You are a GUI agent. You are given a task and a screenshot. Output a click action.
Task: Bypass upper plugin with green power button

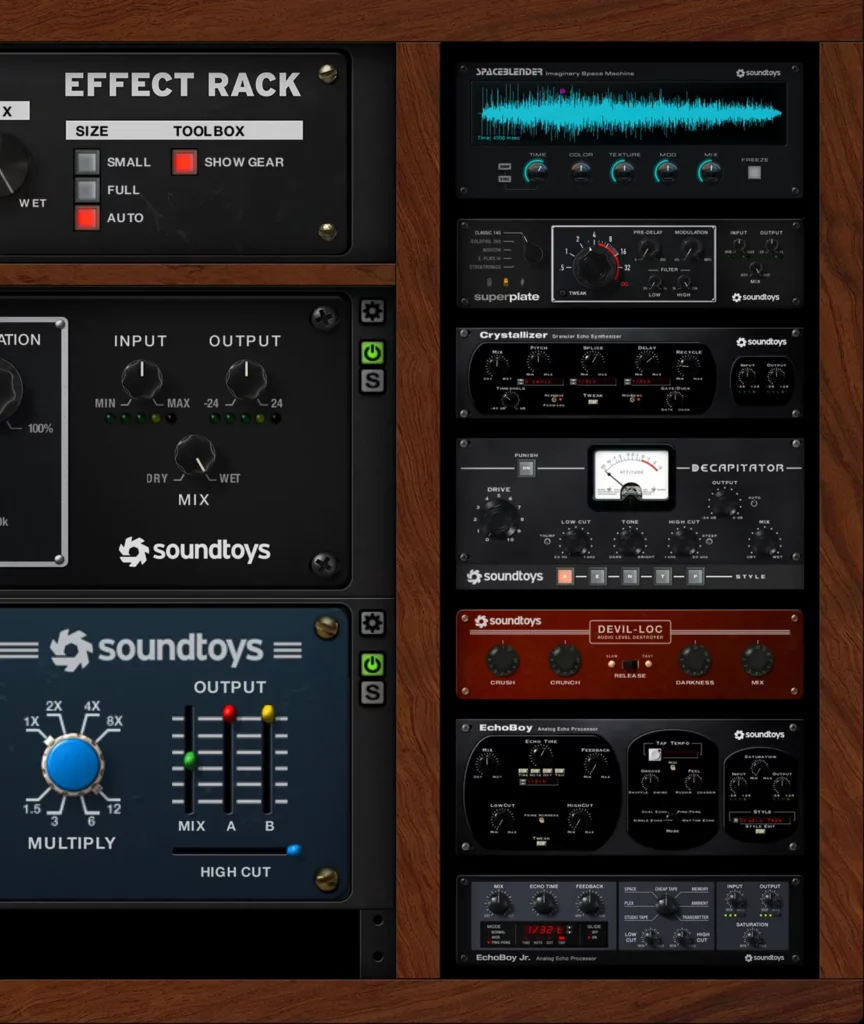tap(372, 352)
